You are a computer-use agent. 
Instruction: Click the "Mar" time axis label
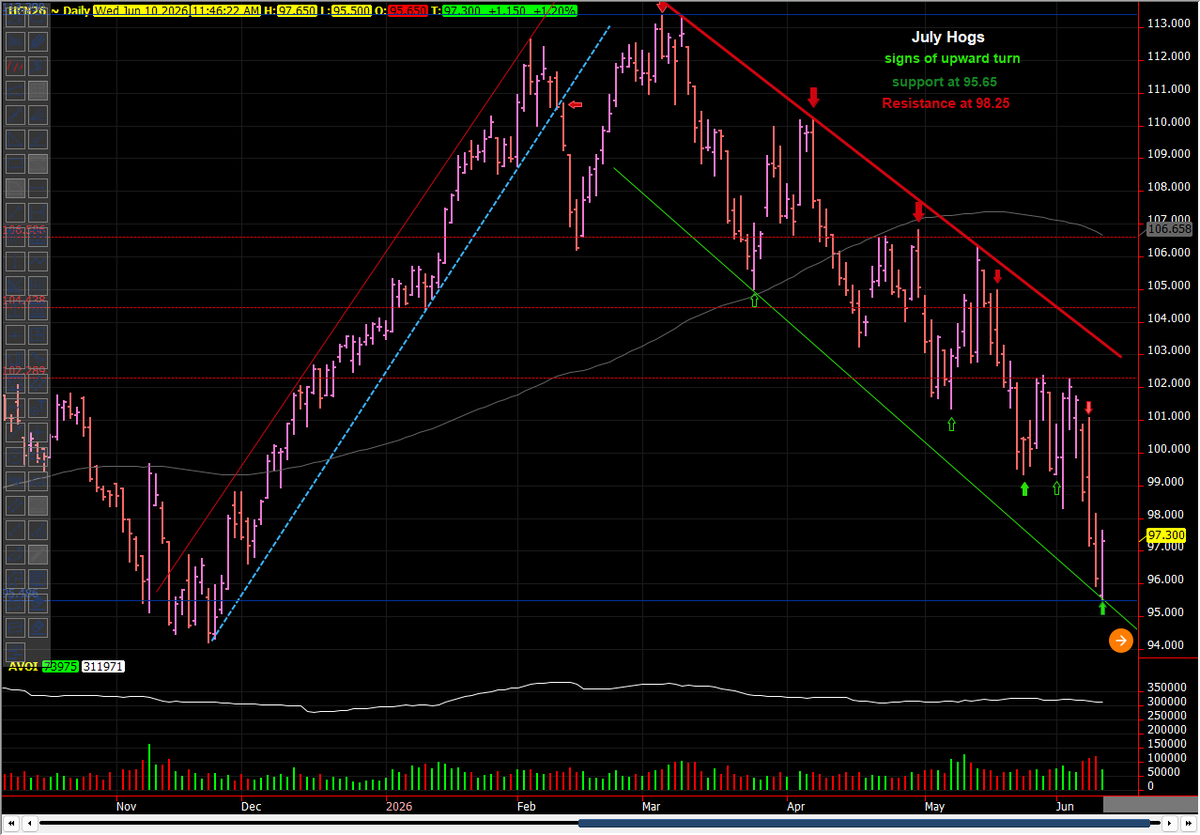tap(651, 805)
